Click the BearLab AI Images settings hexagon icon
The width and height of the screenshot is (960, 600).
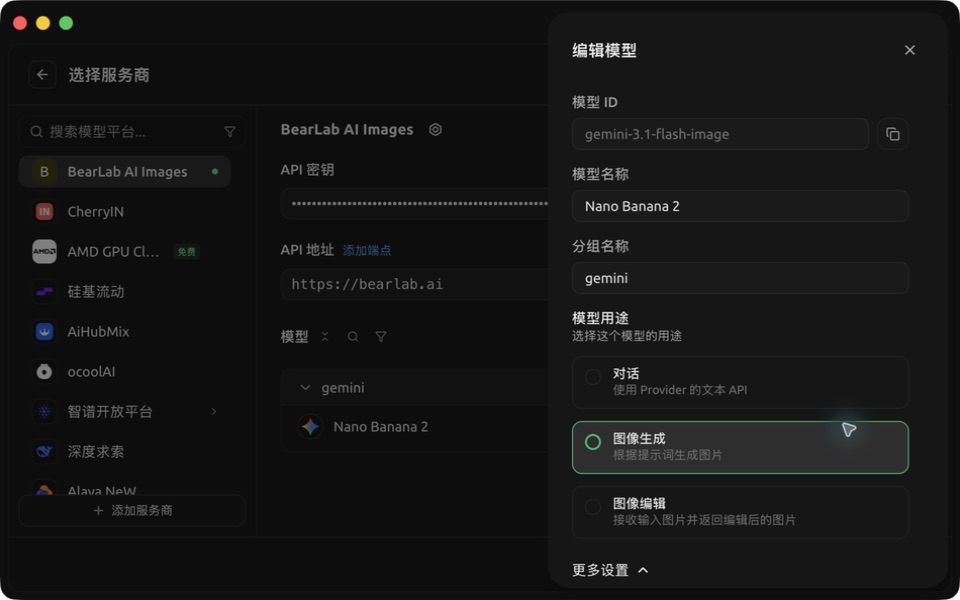(x=435, y=130)
